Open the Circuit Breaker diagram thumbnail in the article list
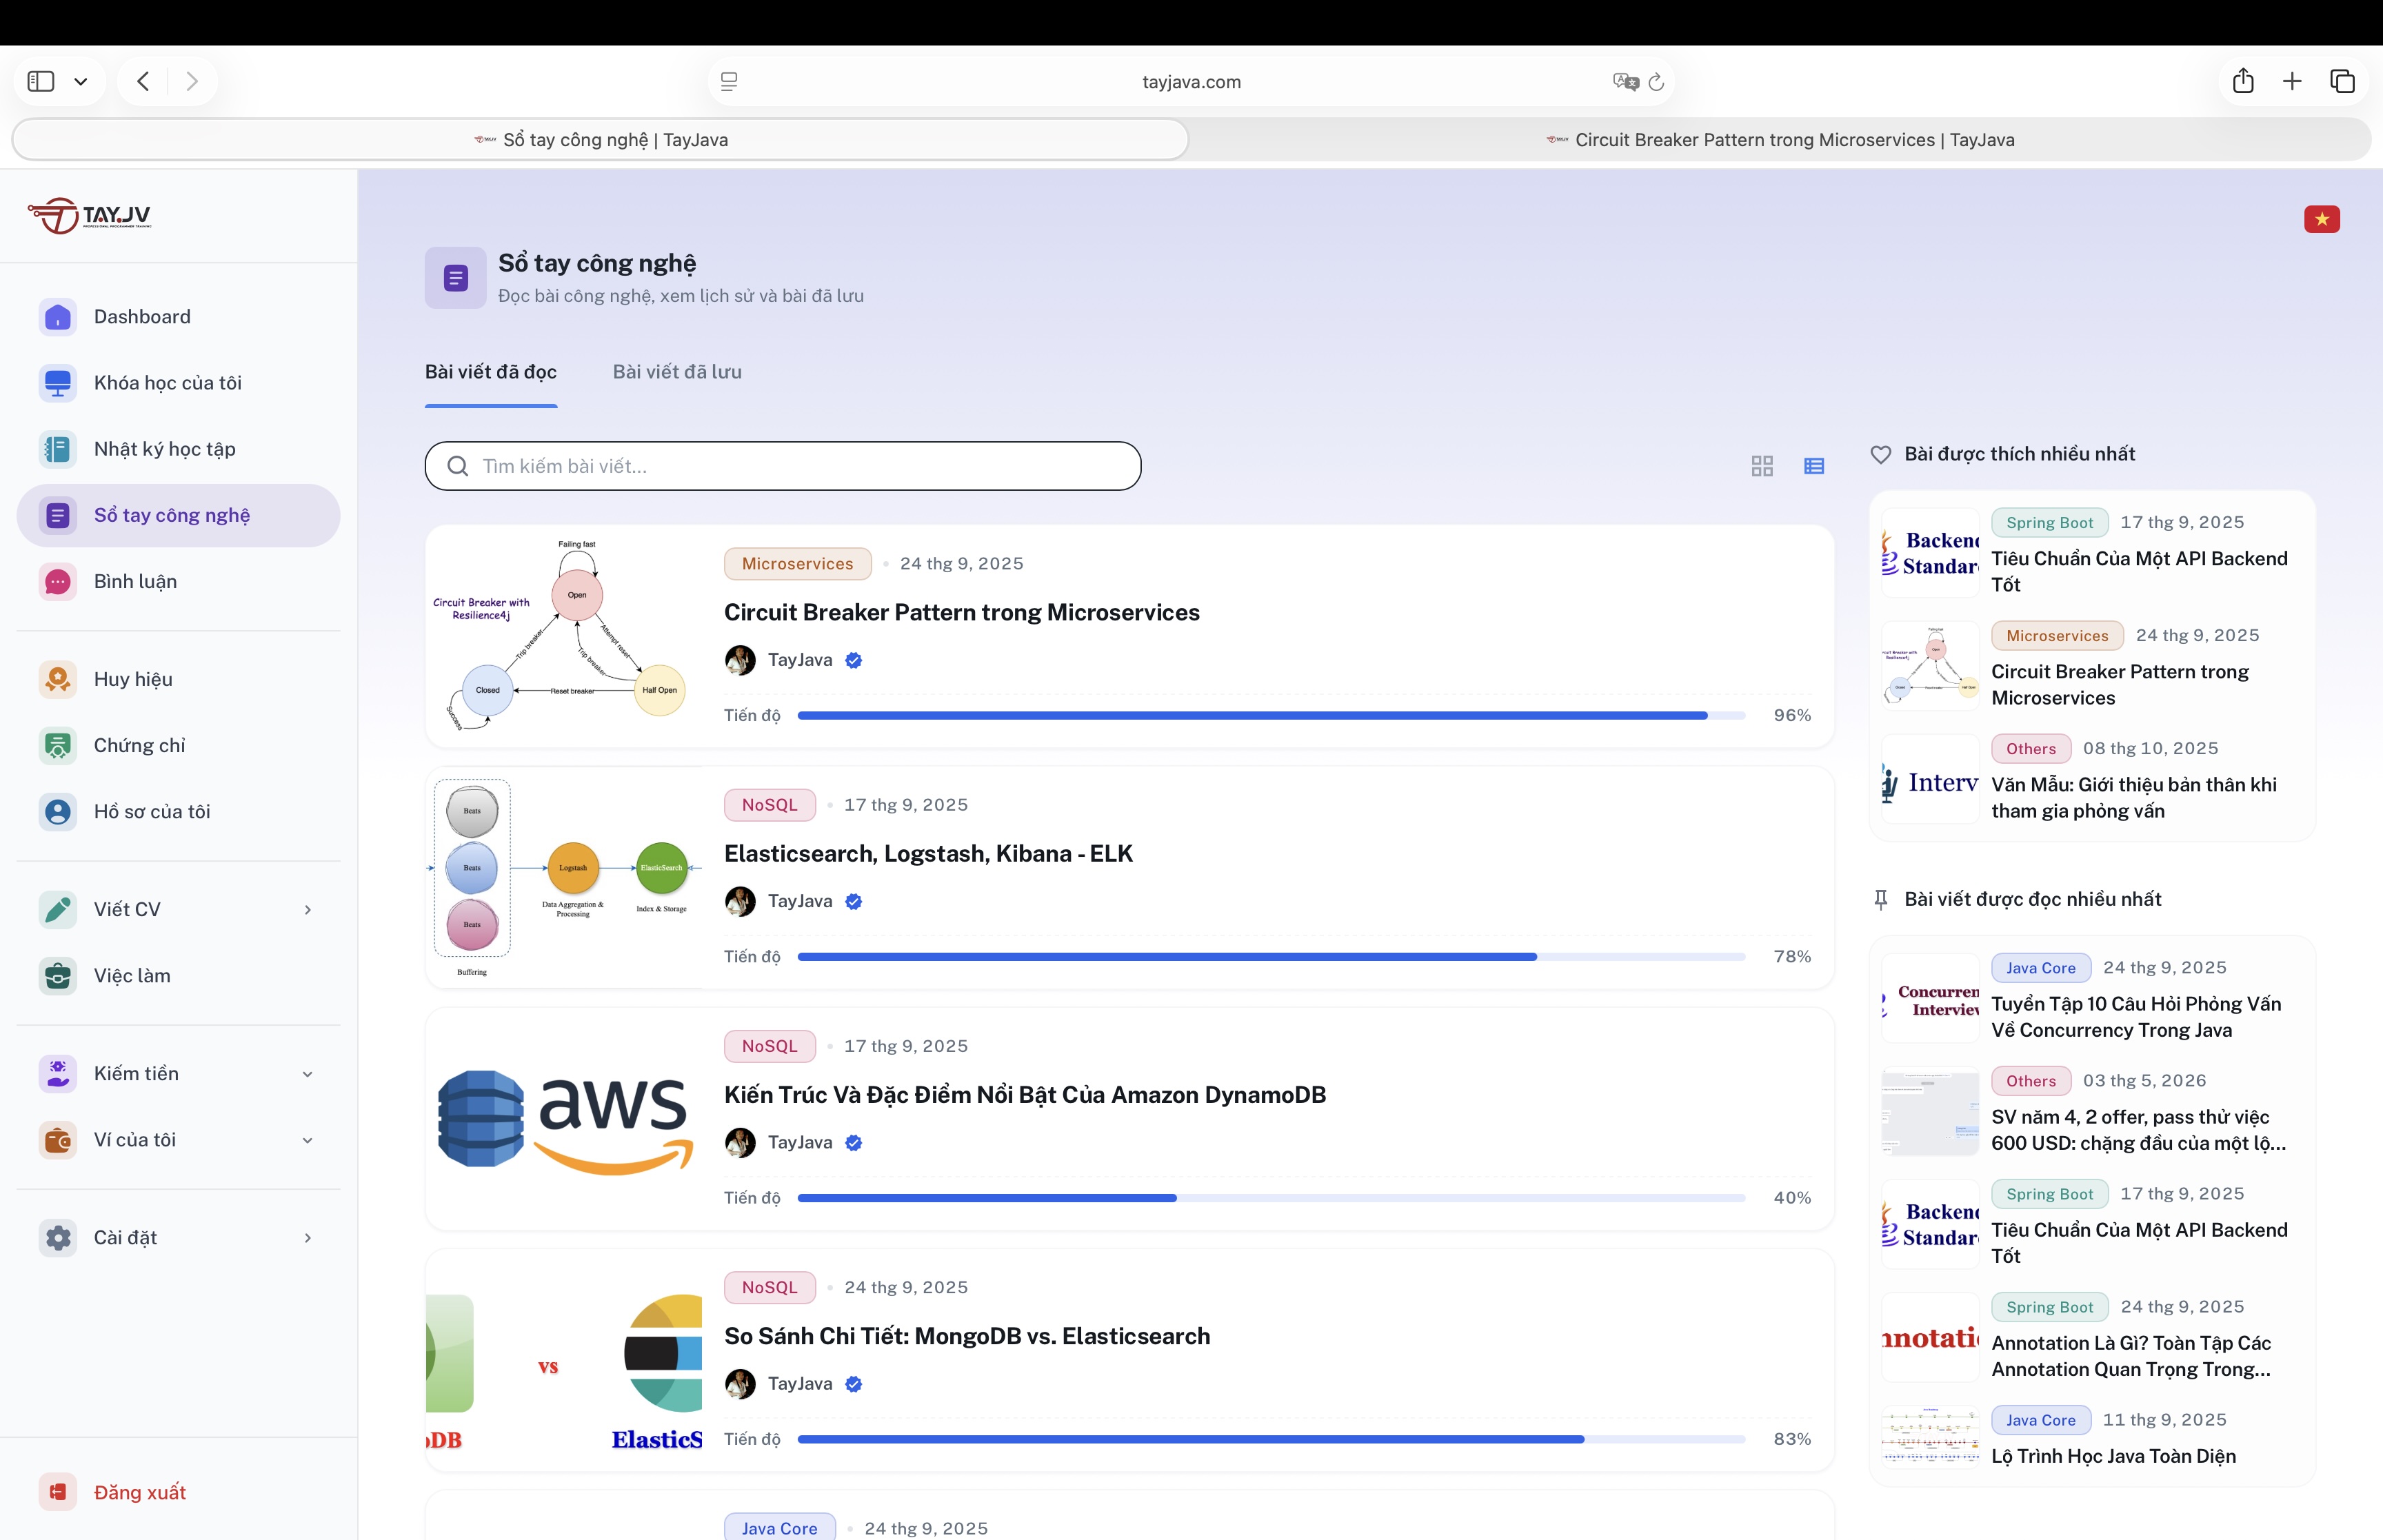Screen dimensions: 2383x1540 coord(565,636)
